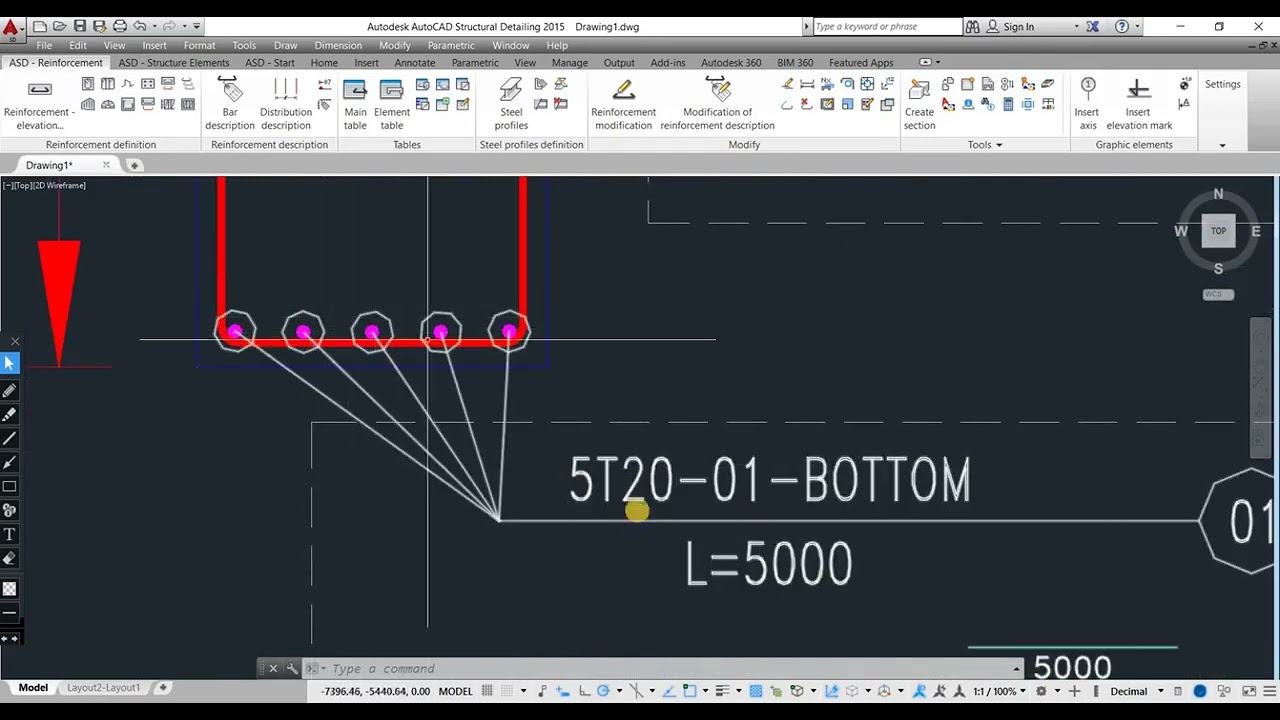
Task: Select the 5T20-01-BOTTOM annotation text
Action: (770, 480)
